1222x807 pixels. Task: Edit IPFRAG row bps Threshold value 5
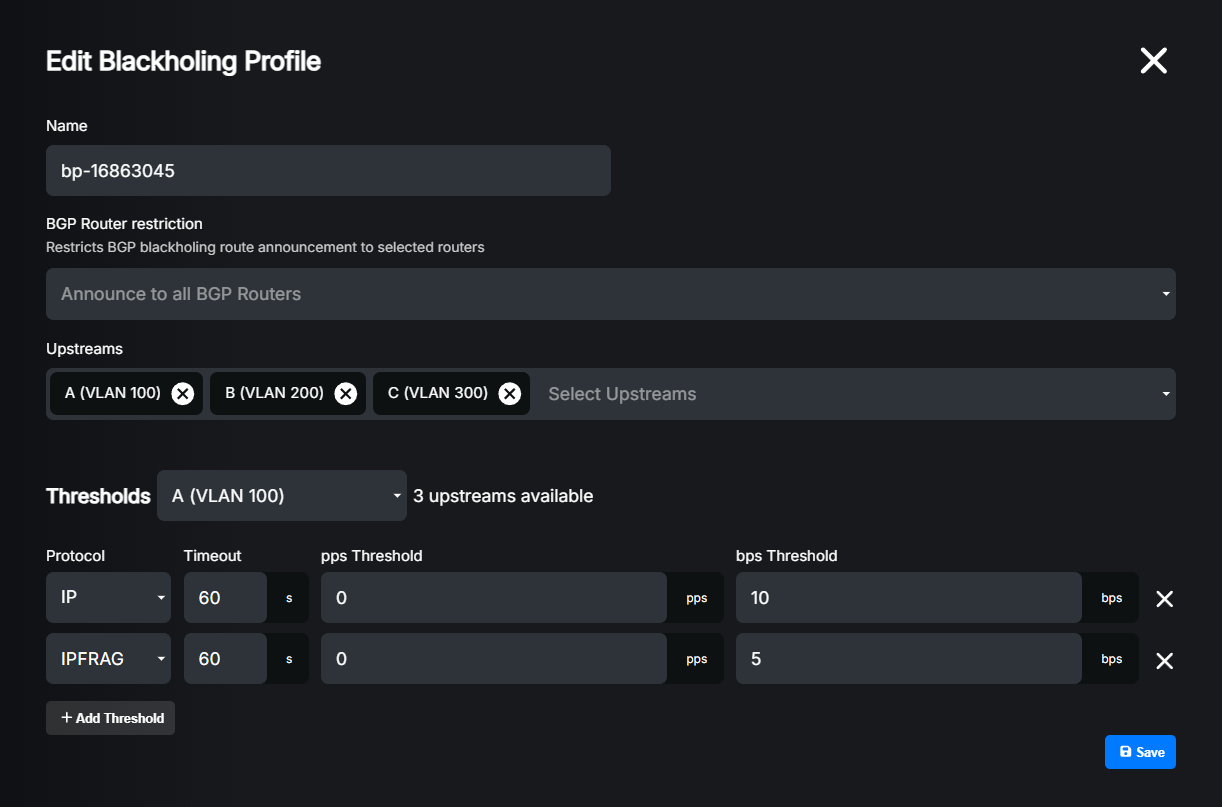click(908, 659)
